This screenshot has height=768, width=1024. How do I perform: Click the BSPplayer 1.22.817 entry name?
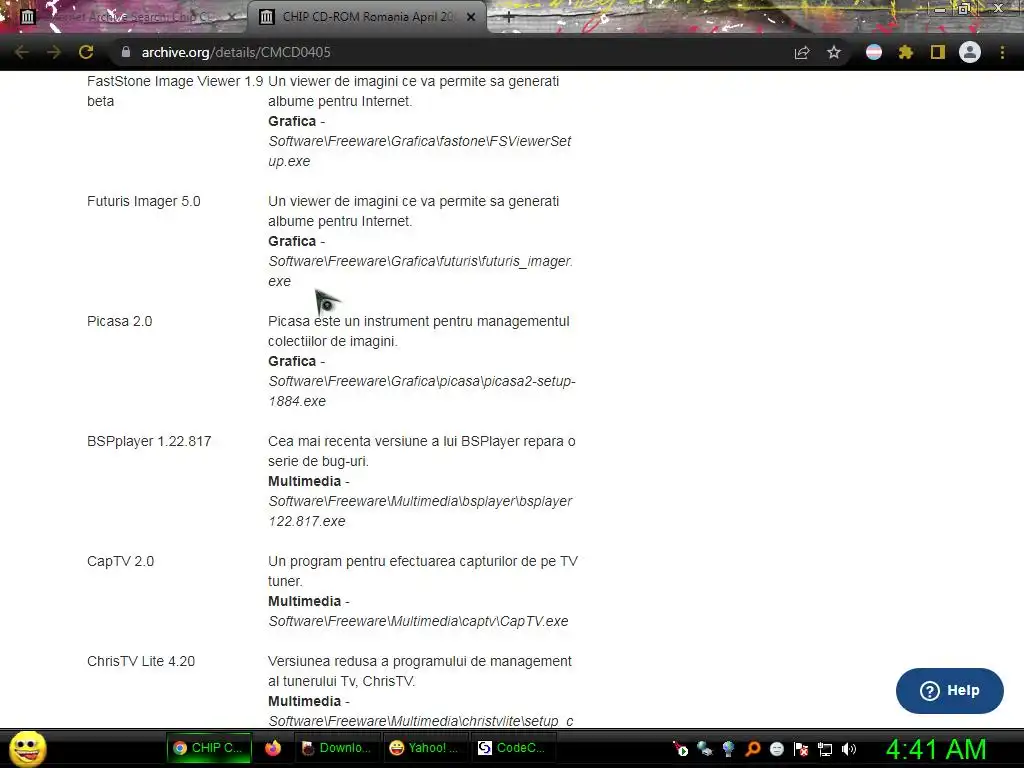(149, 441)
